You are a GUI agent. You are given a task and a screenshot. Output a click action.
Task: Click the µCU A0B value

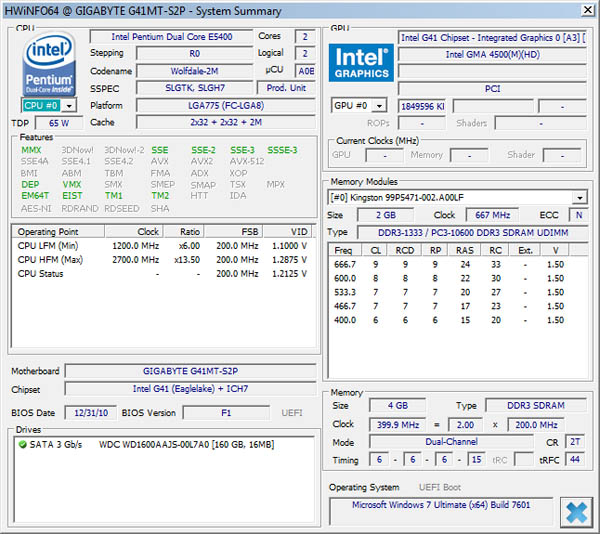305,71
